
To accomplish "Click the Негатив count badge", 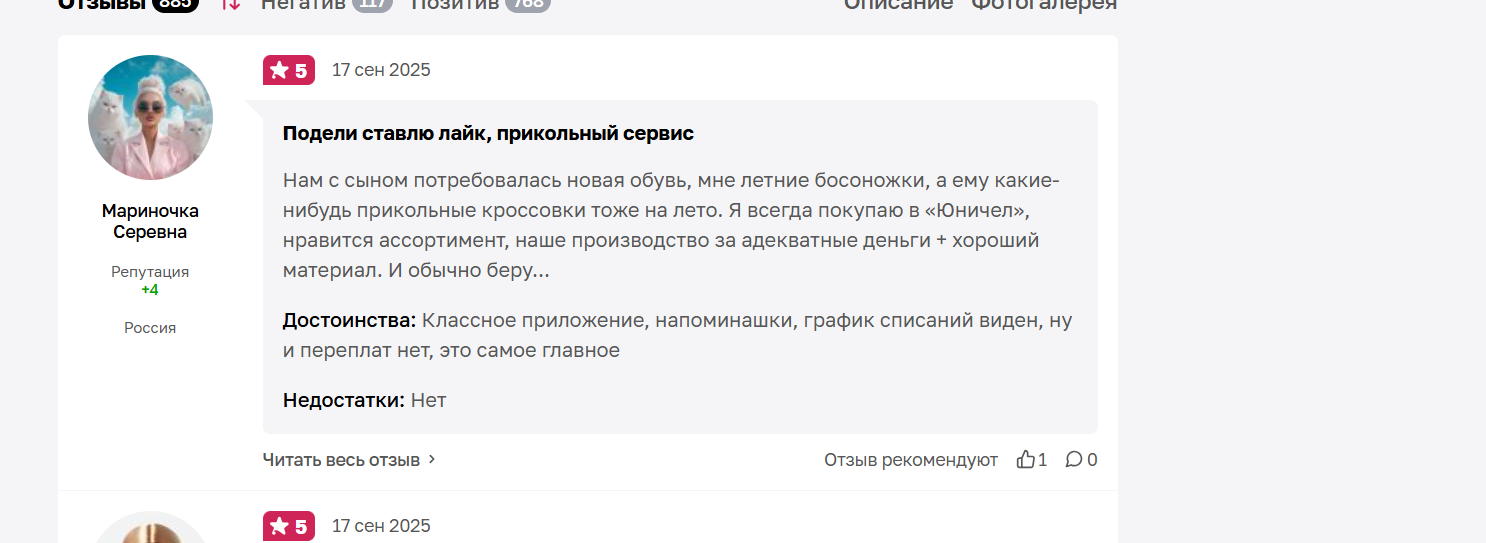I will [x=372, y=4].
